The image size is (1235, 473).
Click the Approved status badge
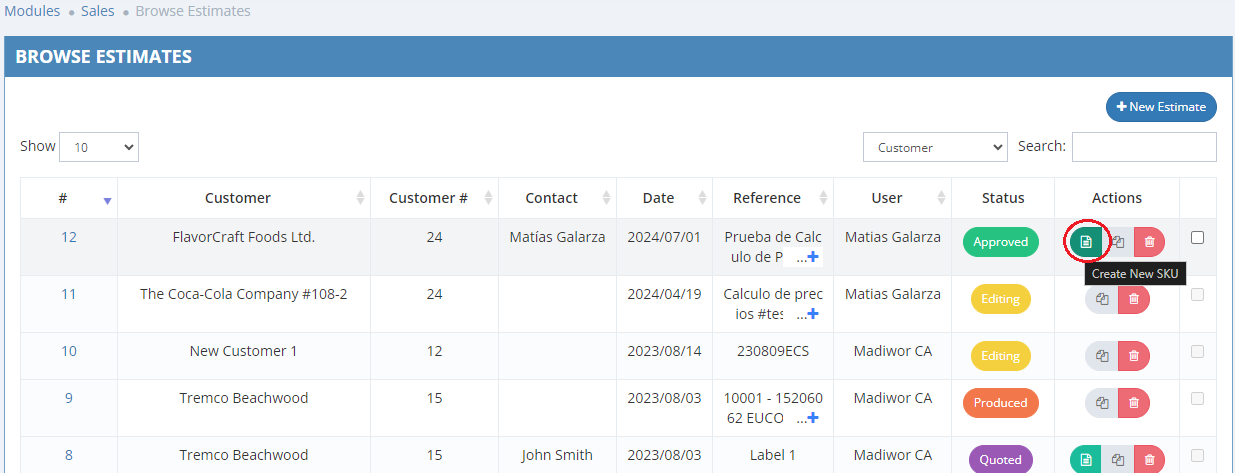tap(1001, 242)
